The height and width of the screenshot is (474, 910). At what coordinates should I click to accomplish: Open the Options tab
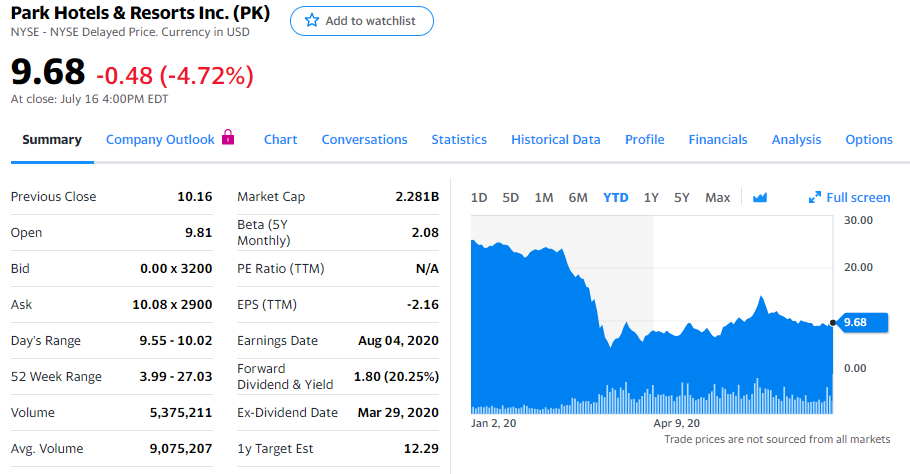pyautogui.click(x=869, y=139)
